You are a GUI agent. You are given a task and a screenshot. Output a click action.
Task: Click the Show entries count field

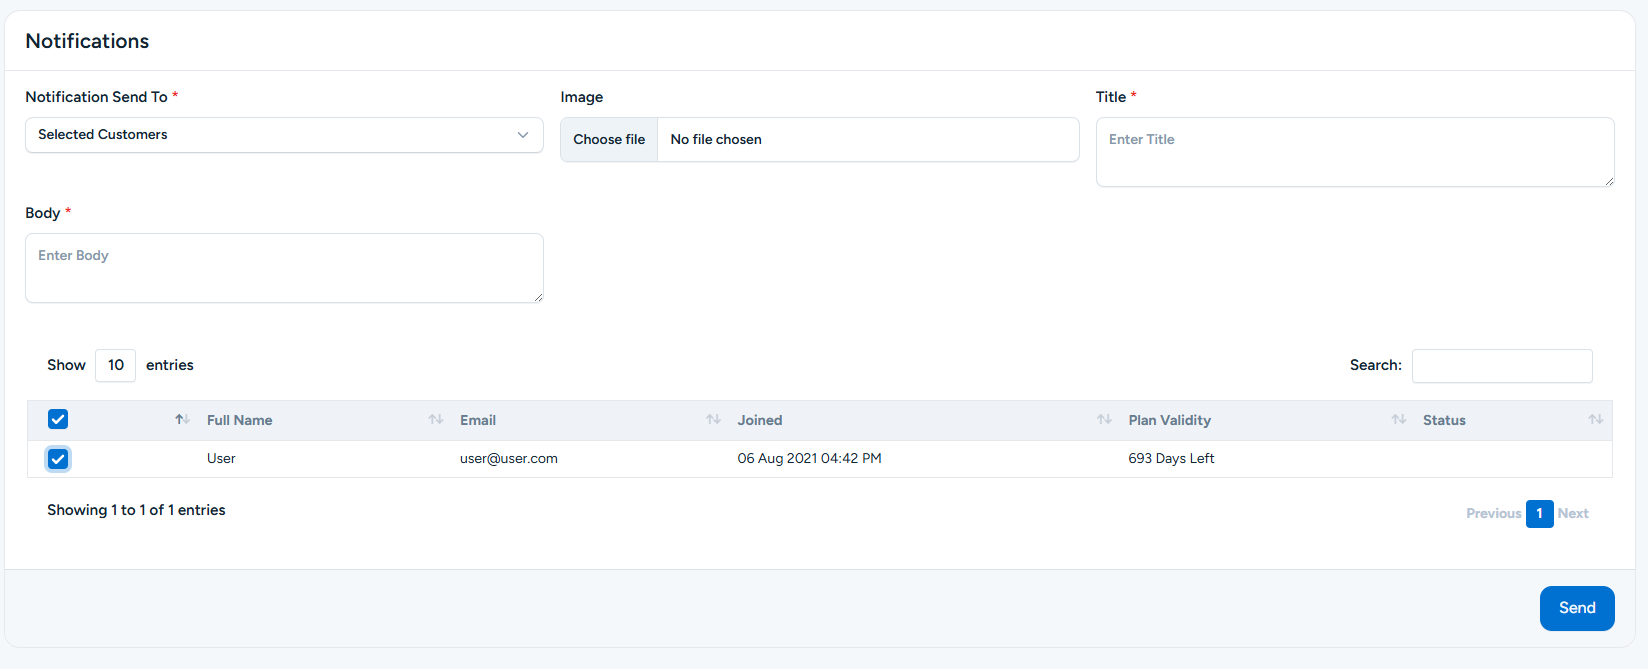[x=115, y=366]
